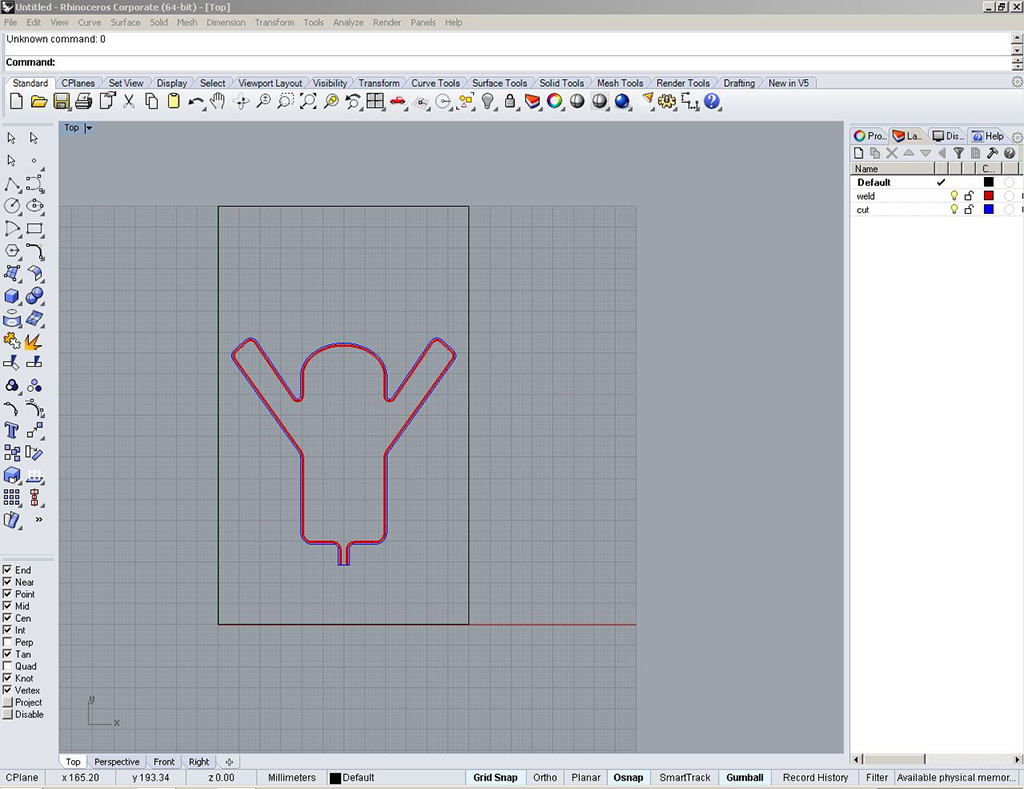Toggle the Mid osnap checkbox
This screenshot has width=1024, height=789.
click(7, 605)
